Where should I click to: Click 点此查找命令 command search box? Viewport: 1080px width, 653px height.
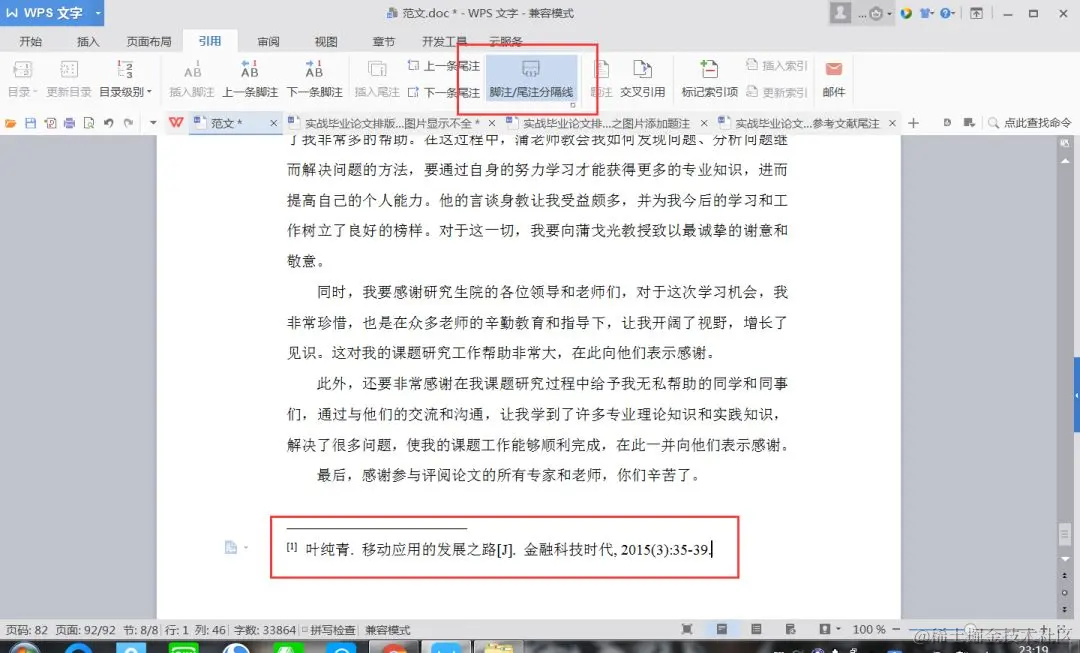tap(1030, 123)
